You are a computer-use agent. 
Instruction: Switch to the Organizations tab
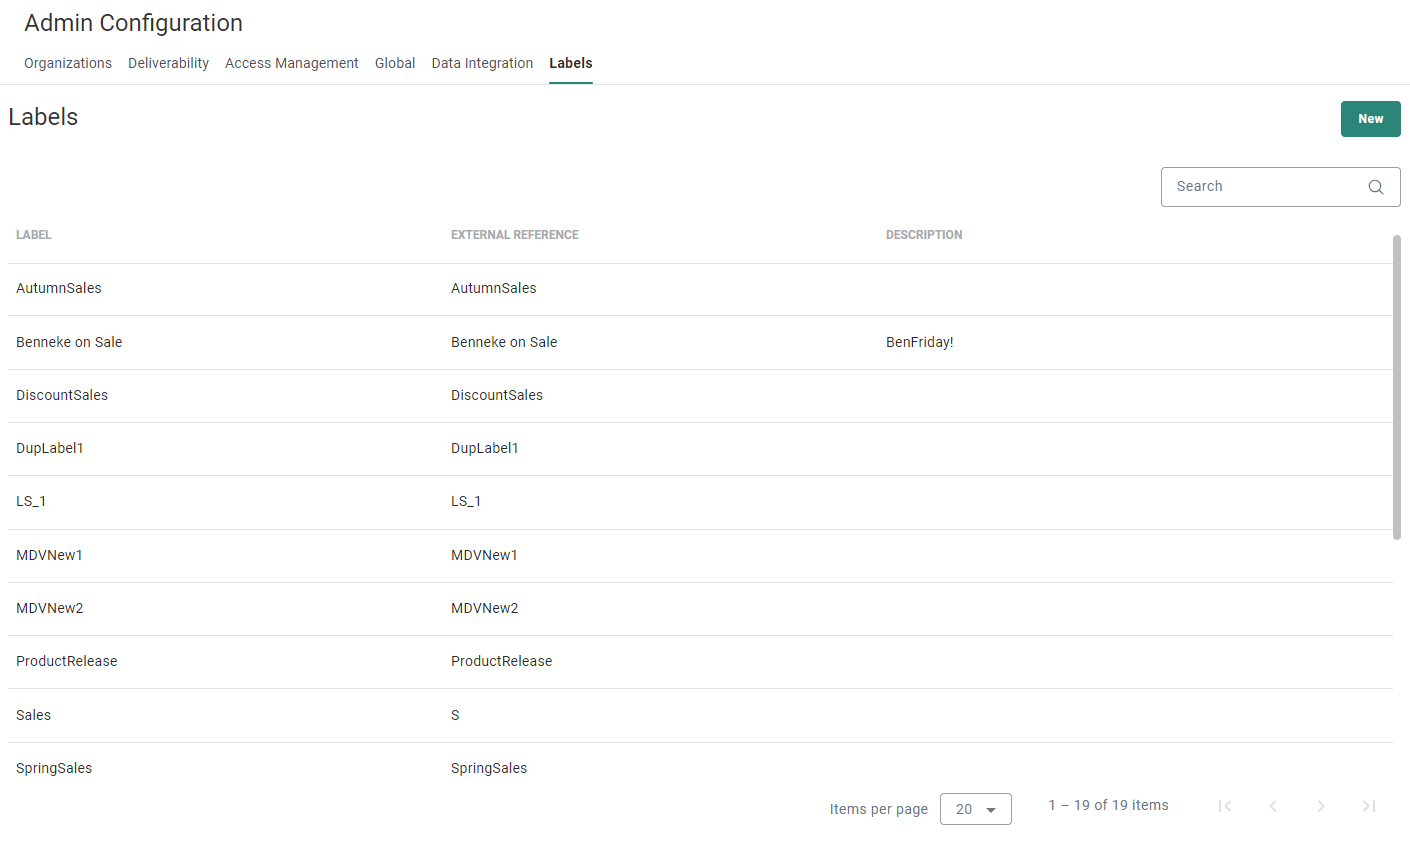[68, 63]
